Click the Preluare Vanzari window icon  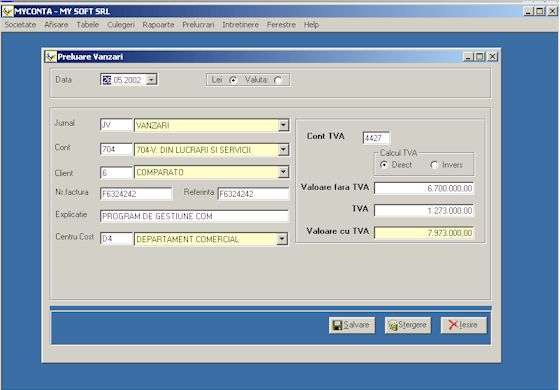(x=51, y=56)
